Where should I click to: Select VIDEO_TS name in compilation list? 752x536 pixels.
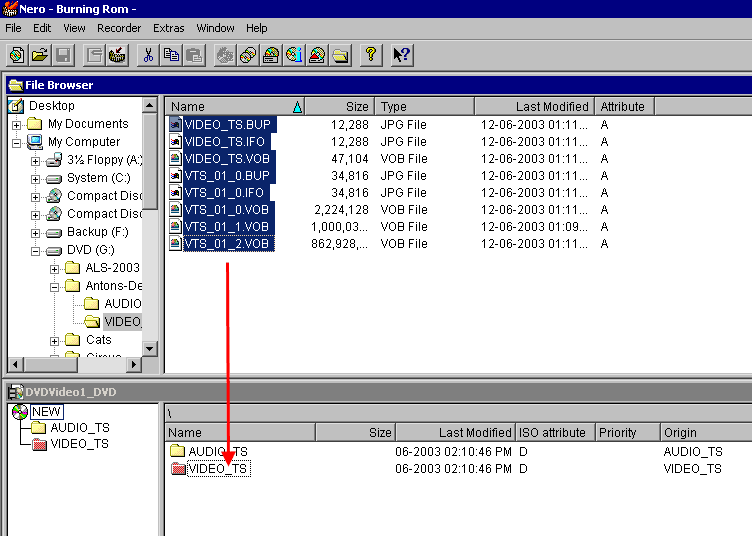pos(218,469)
